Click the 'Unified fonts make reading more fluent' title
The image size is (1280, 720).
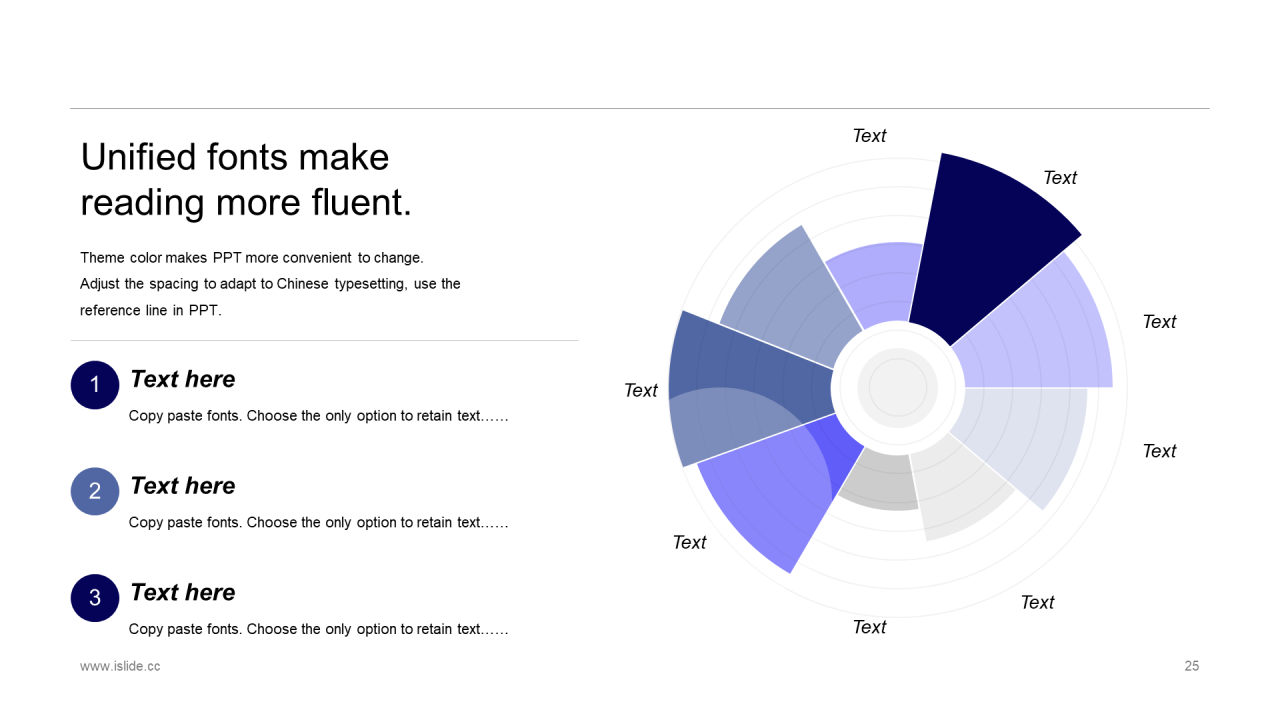pos(246,179)
